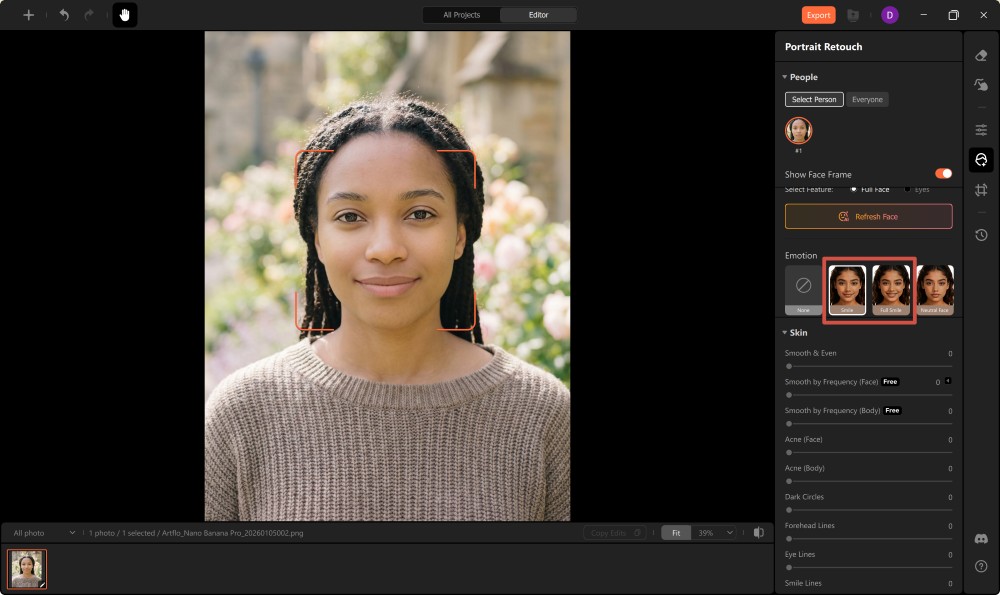Collapse the People section
Screen dimensions: 1000x595
[x=785, y=77]
